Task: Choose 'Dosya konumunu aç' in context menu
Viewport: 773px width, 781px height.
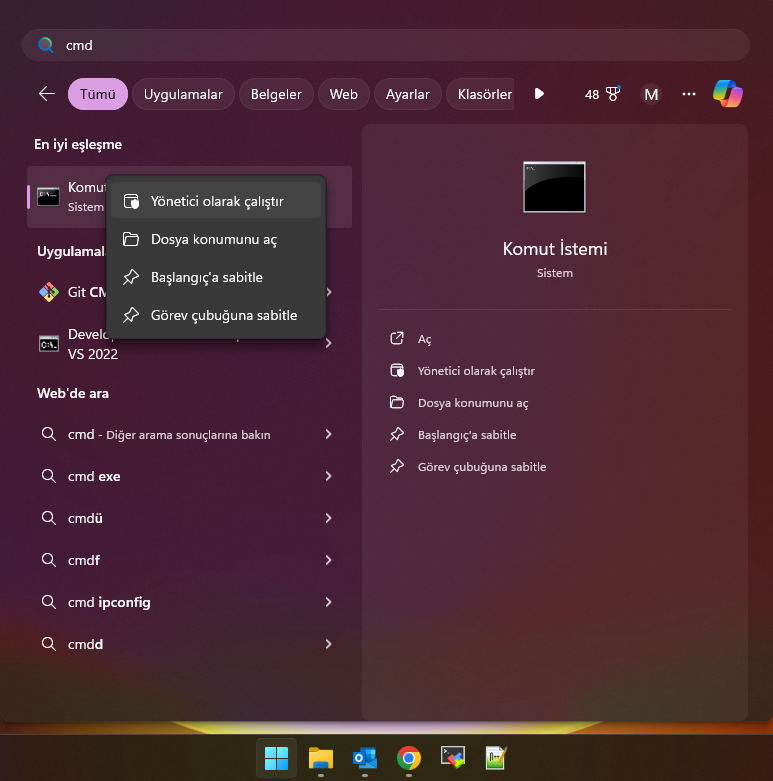Action: 213,239
